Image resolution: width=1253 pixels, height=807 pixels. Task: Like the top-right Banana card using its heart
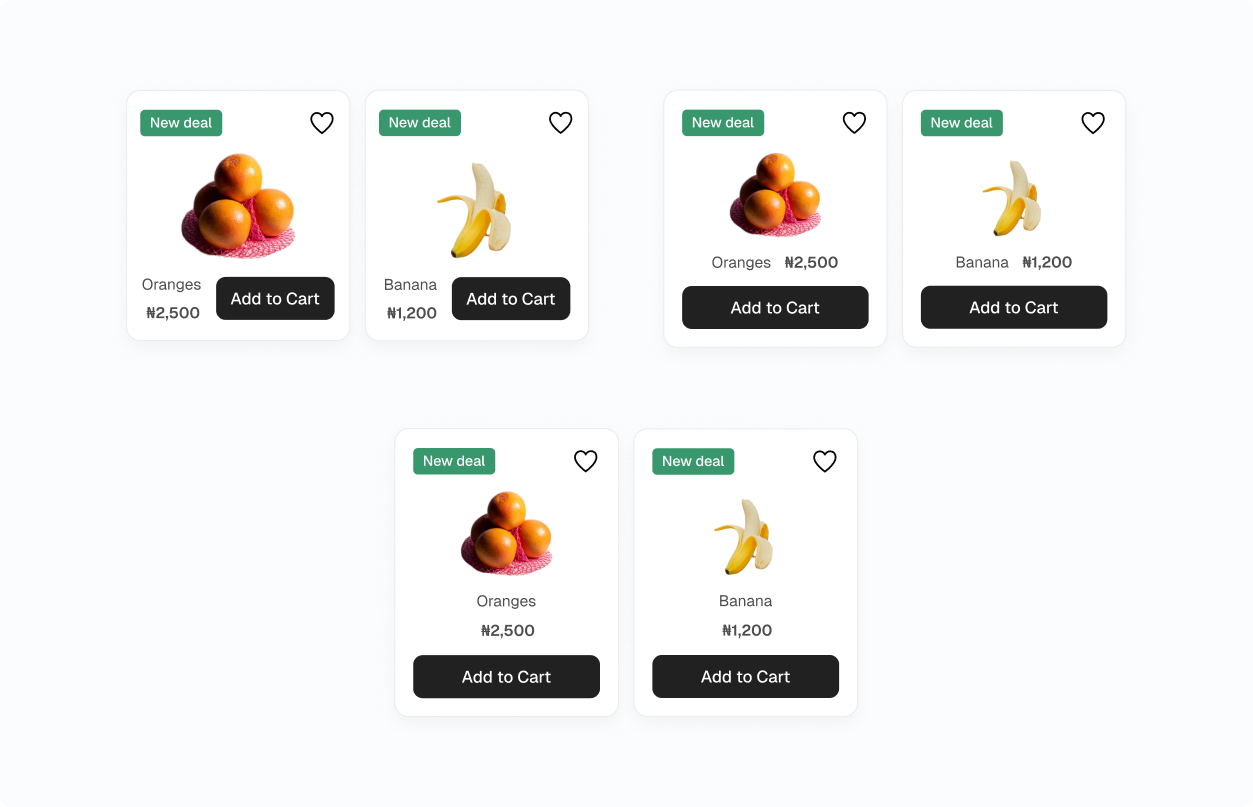coord(1093,123)
